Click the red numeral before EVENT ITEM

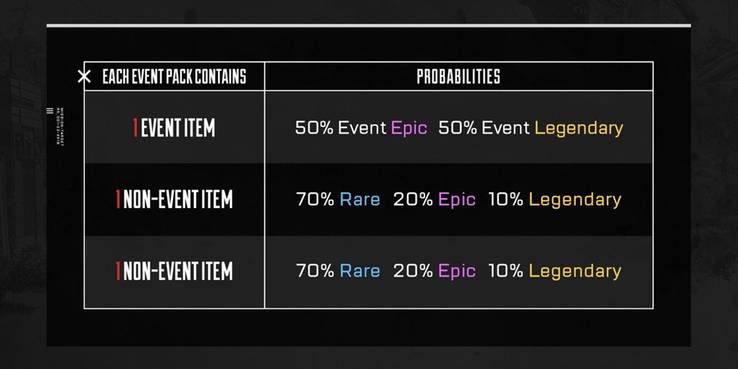[x=135, y=128]
